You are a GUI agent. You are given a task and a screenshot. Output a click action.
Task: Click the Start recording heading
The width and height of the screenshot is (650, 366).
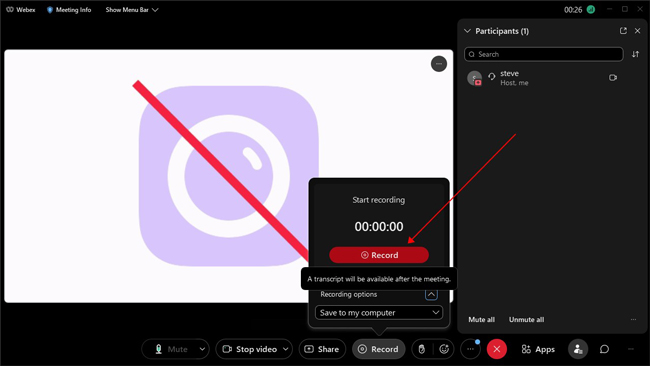click(x=378, y=200)
